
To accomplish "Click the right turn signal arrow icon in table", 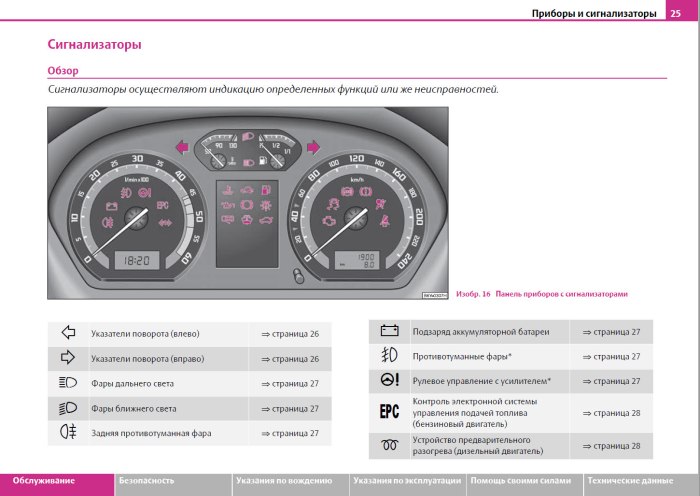I will click(67, 357).
